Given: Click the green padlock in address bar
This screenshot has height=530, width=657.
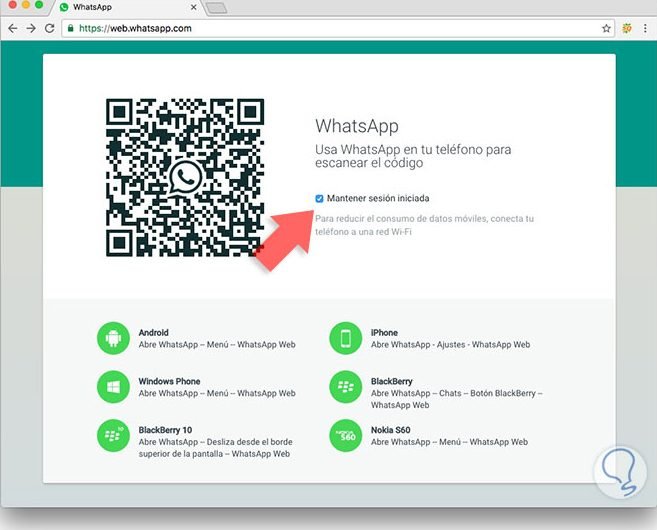Looking at the screenshot, I should point(70,28).
